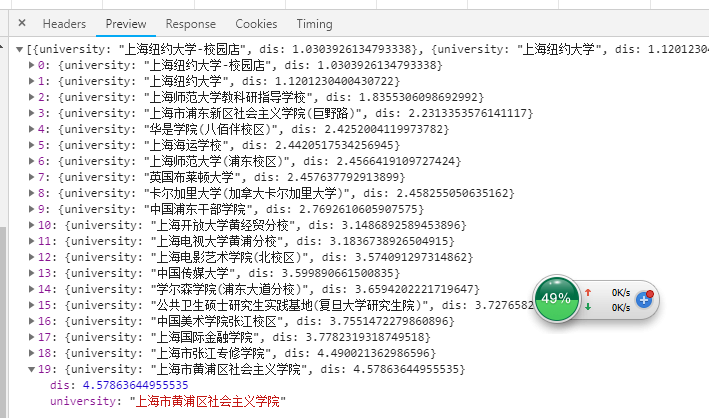Close the request details panel
709x418 pixels.
[22, 23]
